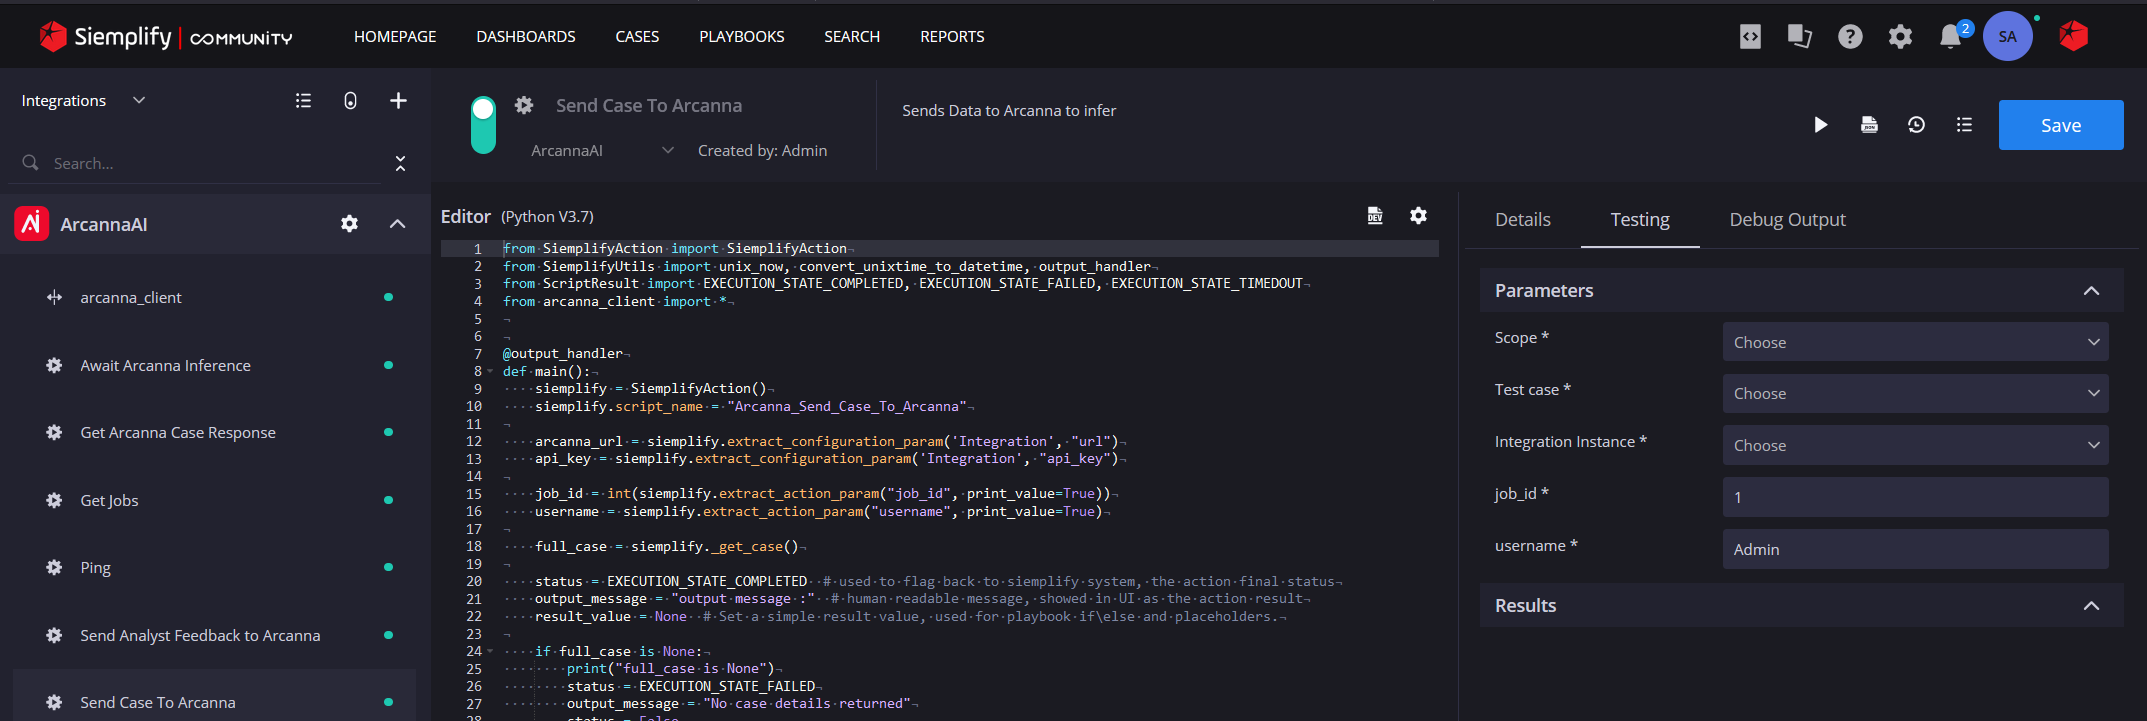Click the red Siemplify icon at top right
The image size is (2147, 721).
(2074, 36)
